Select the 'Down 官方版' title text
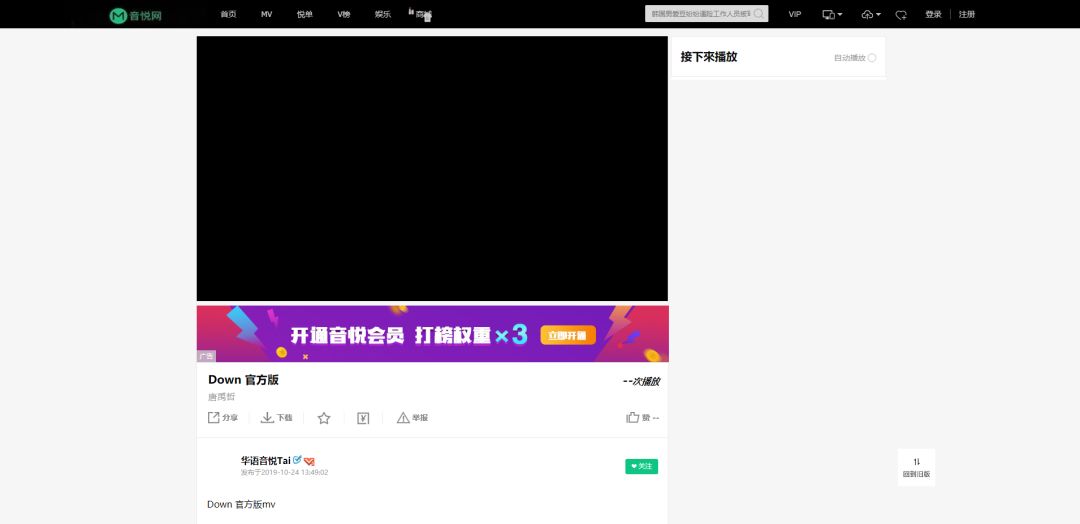Viewport: 1080px width, 524px height. 243,380
